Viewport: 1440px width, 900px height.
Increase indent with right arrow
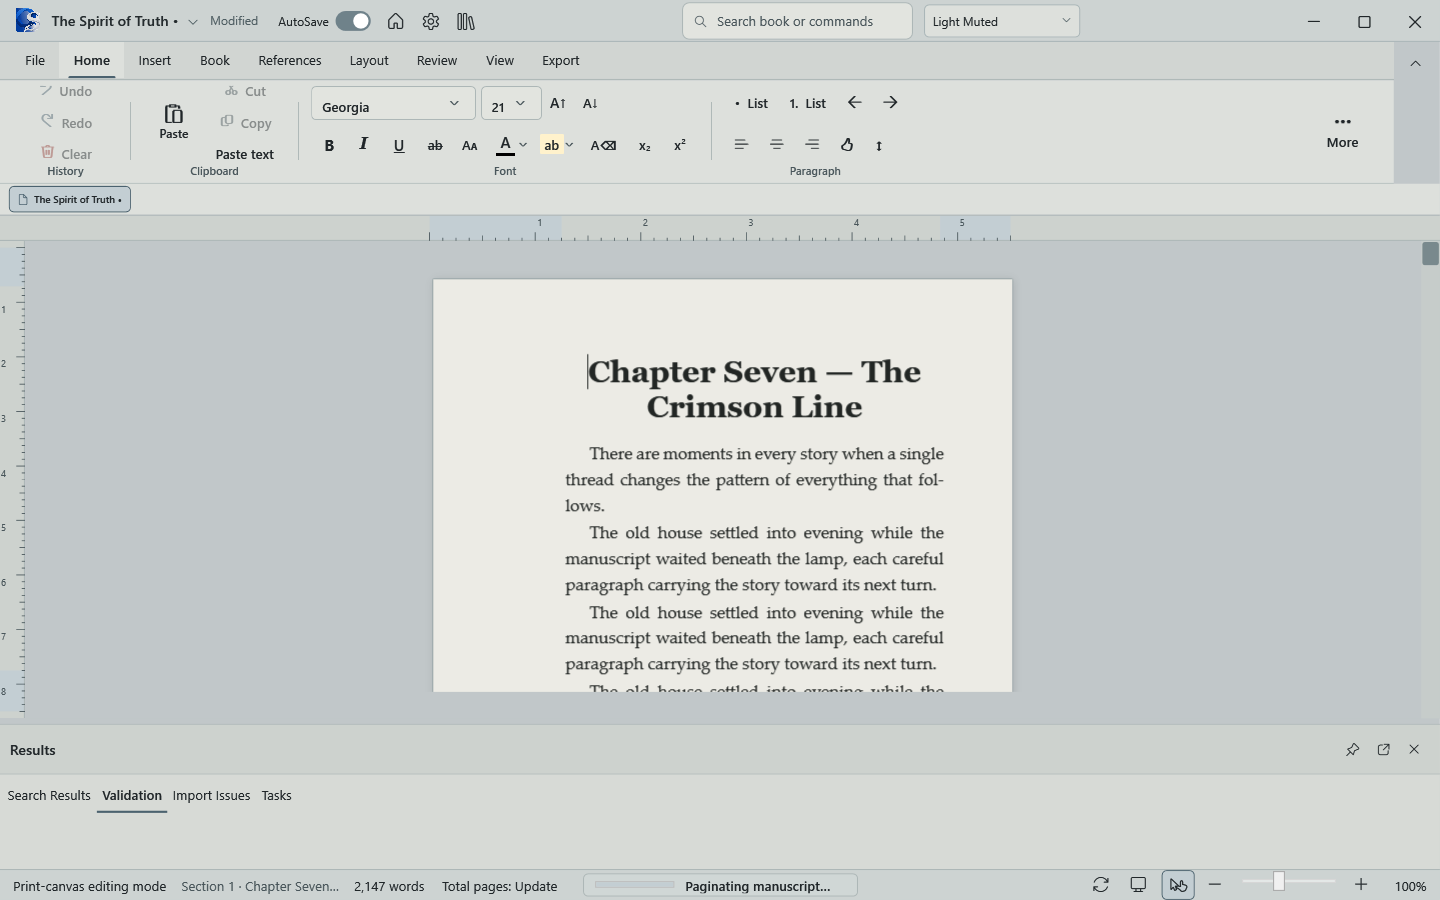point(890,102)
